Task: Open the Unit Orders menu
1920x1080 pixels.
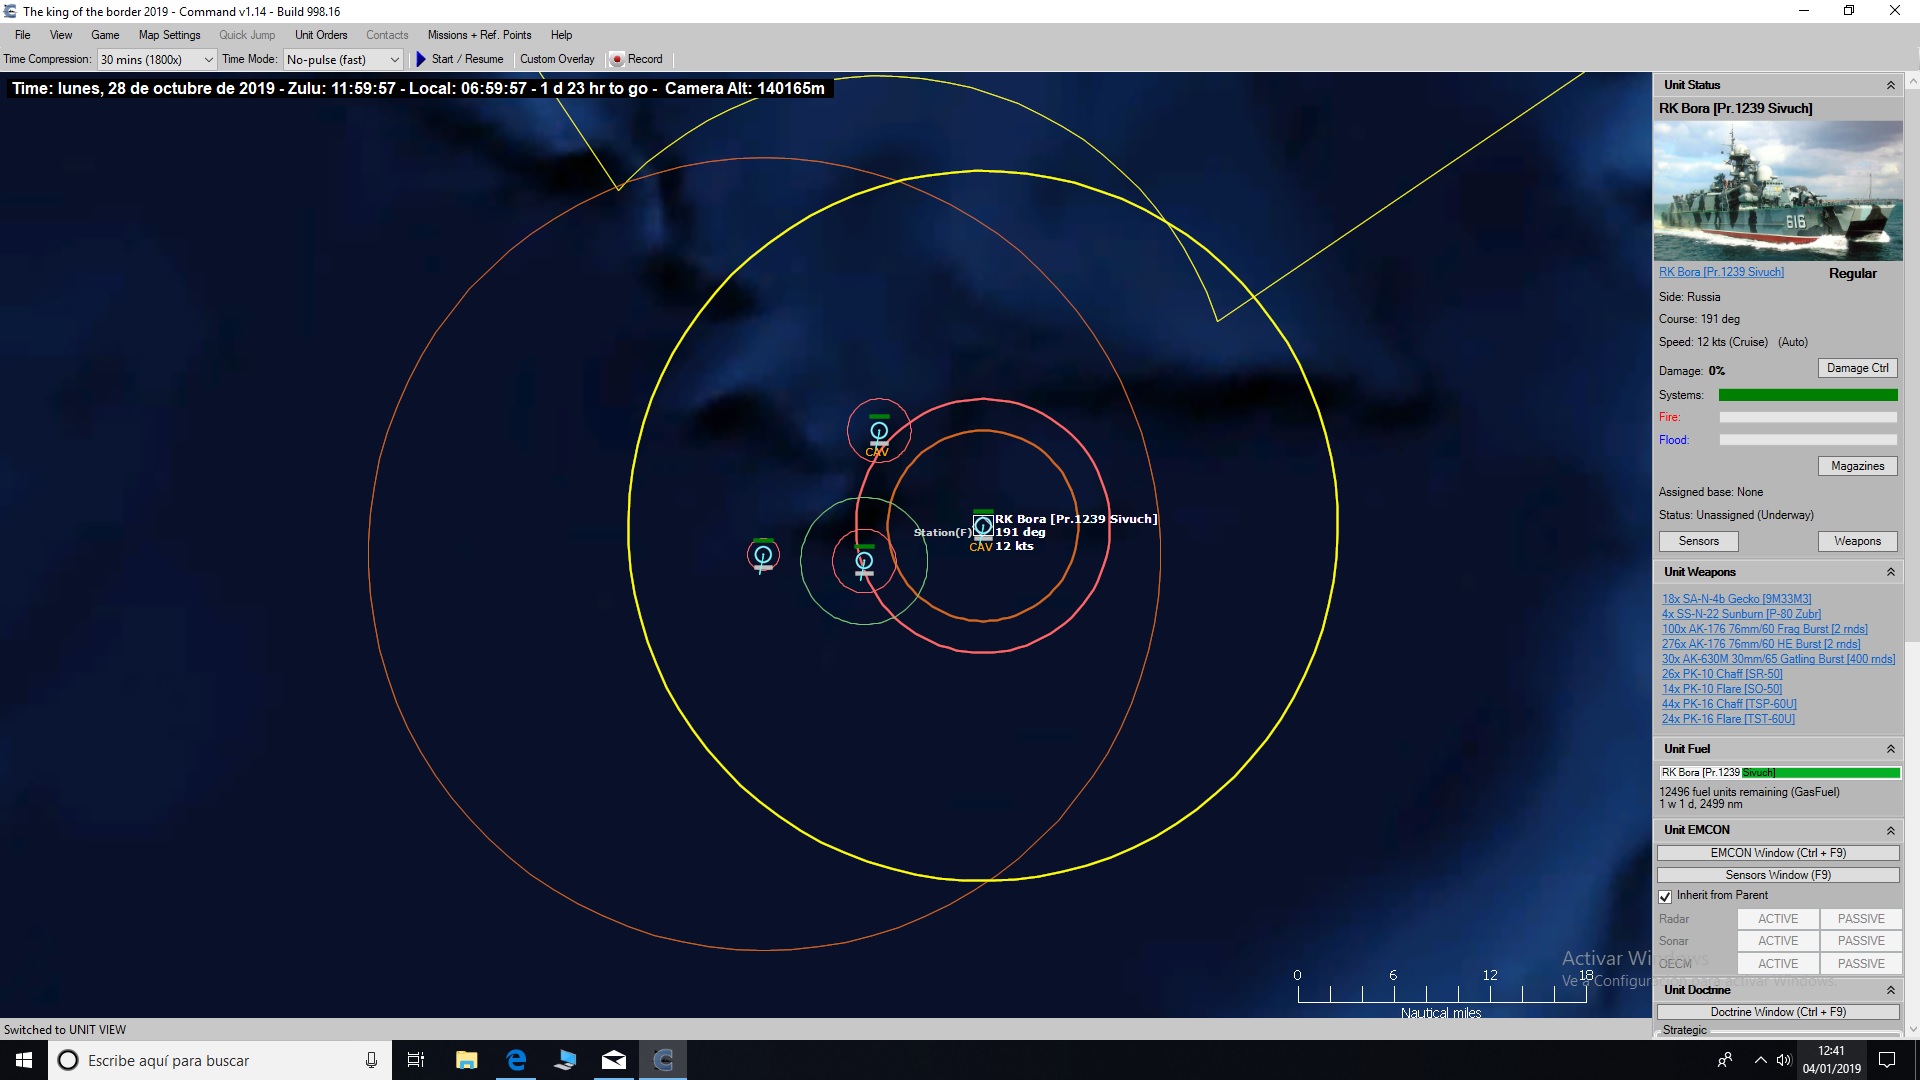Action: (x=320, y=34)
